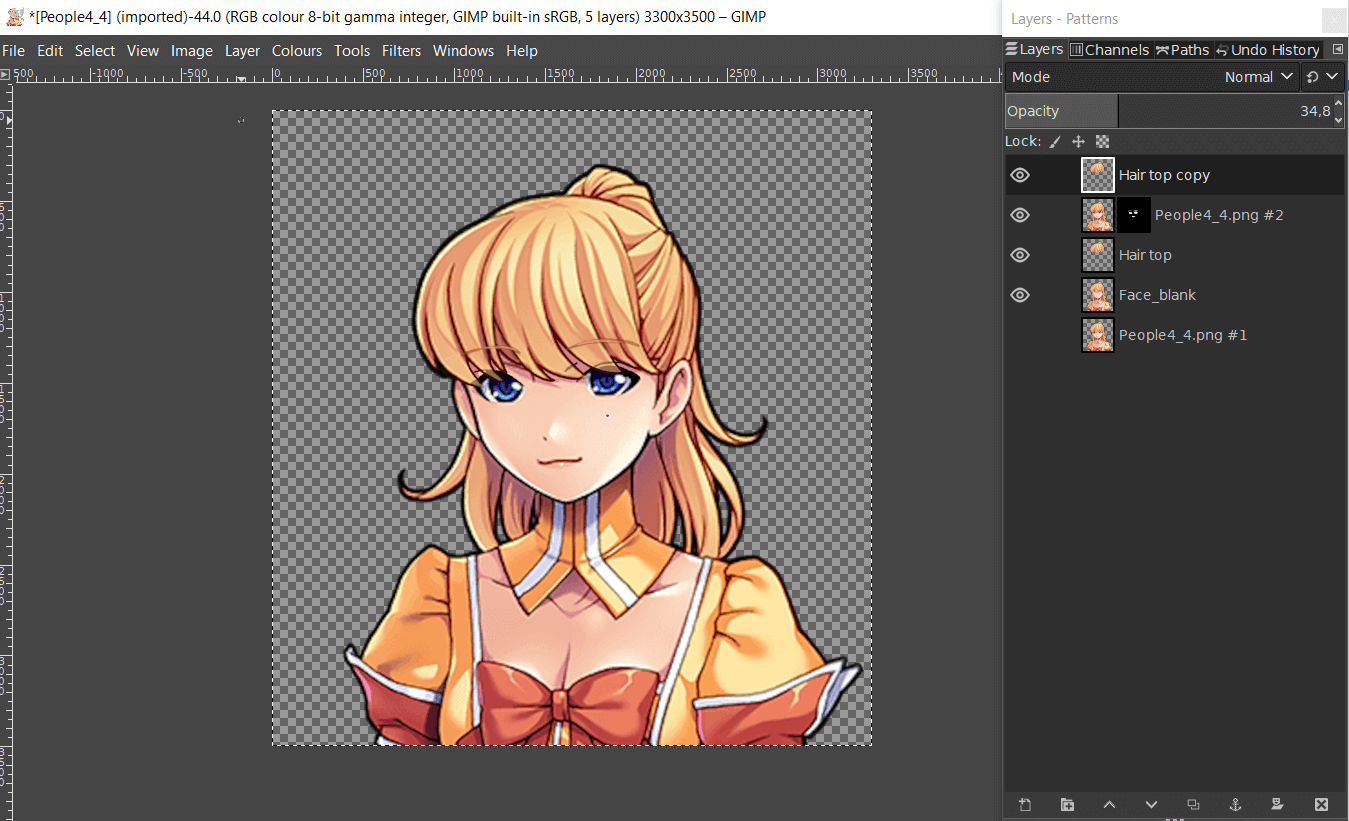Open the Filters menu
The height and width of the screenshot is (821, 1349).
(x=402, y=51)
